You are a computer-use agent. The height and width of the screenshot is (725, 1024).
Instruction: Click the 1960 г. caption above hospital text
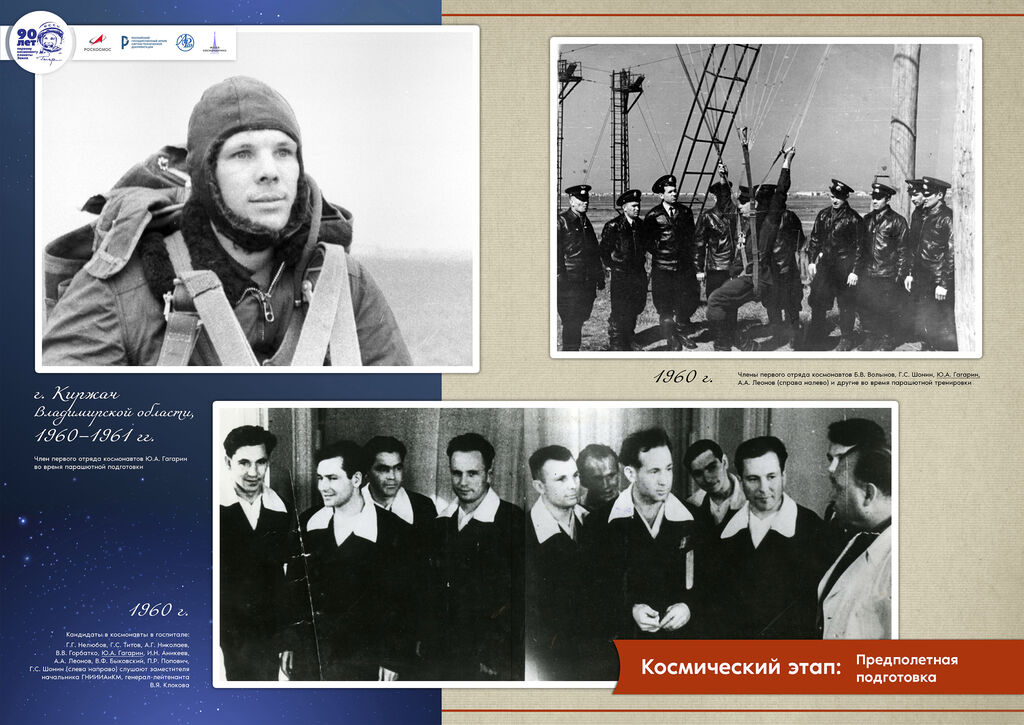pos(158,609)
